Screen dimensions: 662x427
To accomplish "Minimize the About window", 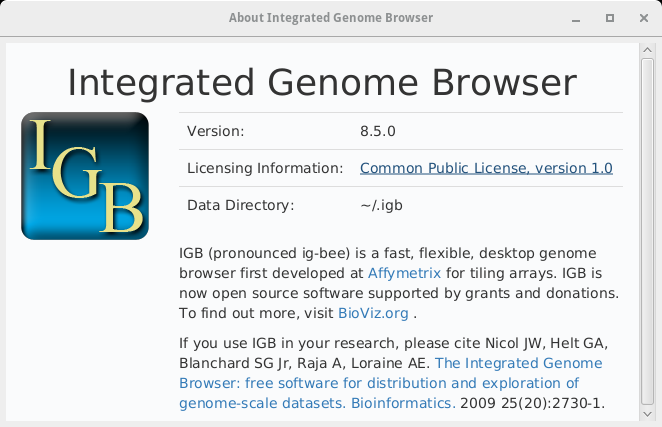I will coord(577,18).
